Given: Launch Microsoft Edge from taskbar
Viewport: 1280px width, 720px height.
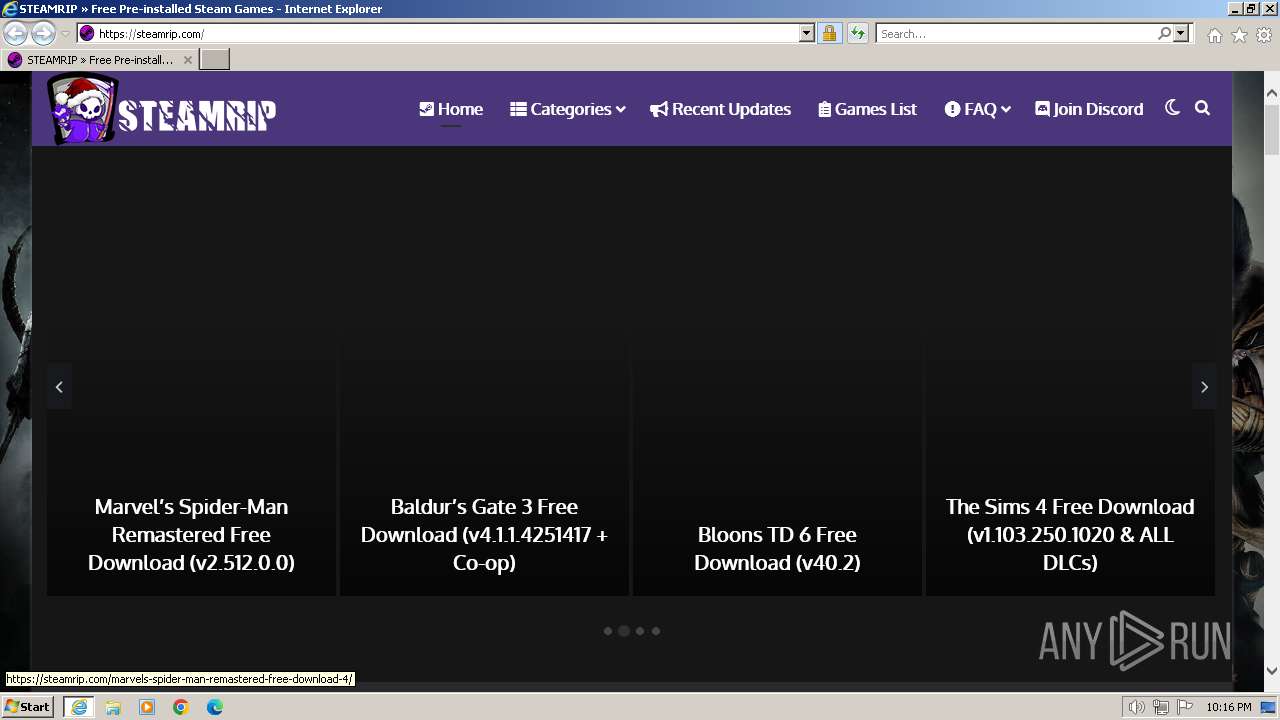Looking at the screenshot, I should pos(215,707).
